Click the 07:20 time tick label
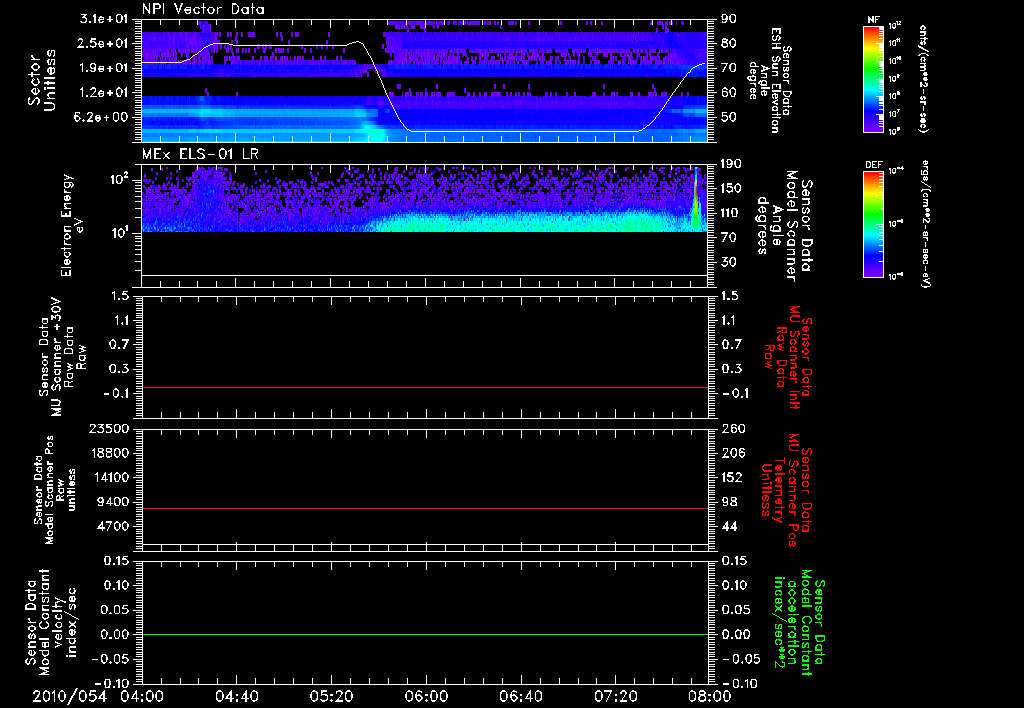Screen dimensions: 1024x708 [615, 696]
